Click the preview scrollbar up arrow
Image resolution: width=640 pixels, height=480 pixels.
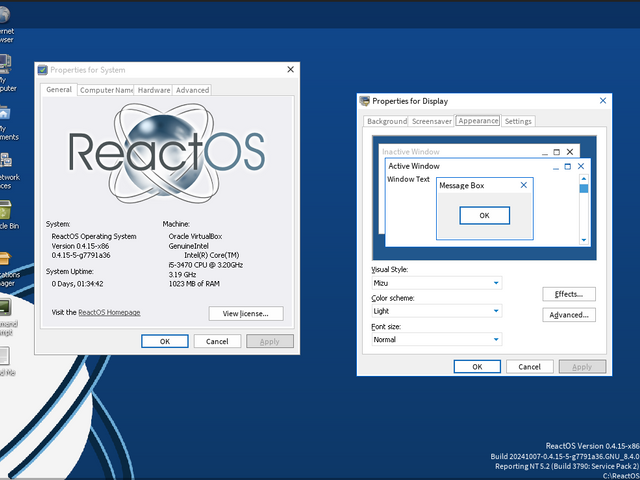584,179
